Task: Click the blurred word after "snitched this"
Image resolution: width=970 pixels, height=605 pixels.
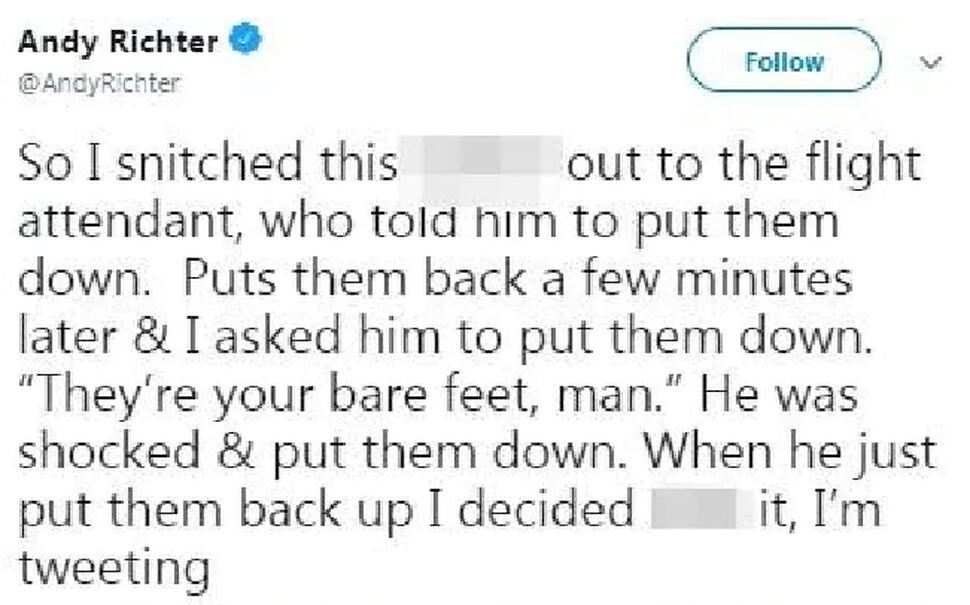Action: (x=481, y=165)
